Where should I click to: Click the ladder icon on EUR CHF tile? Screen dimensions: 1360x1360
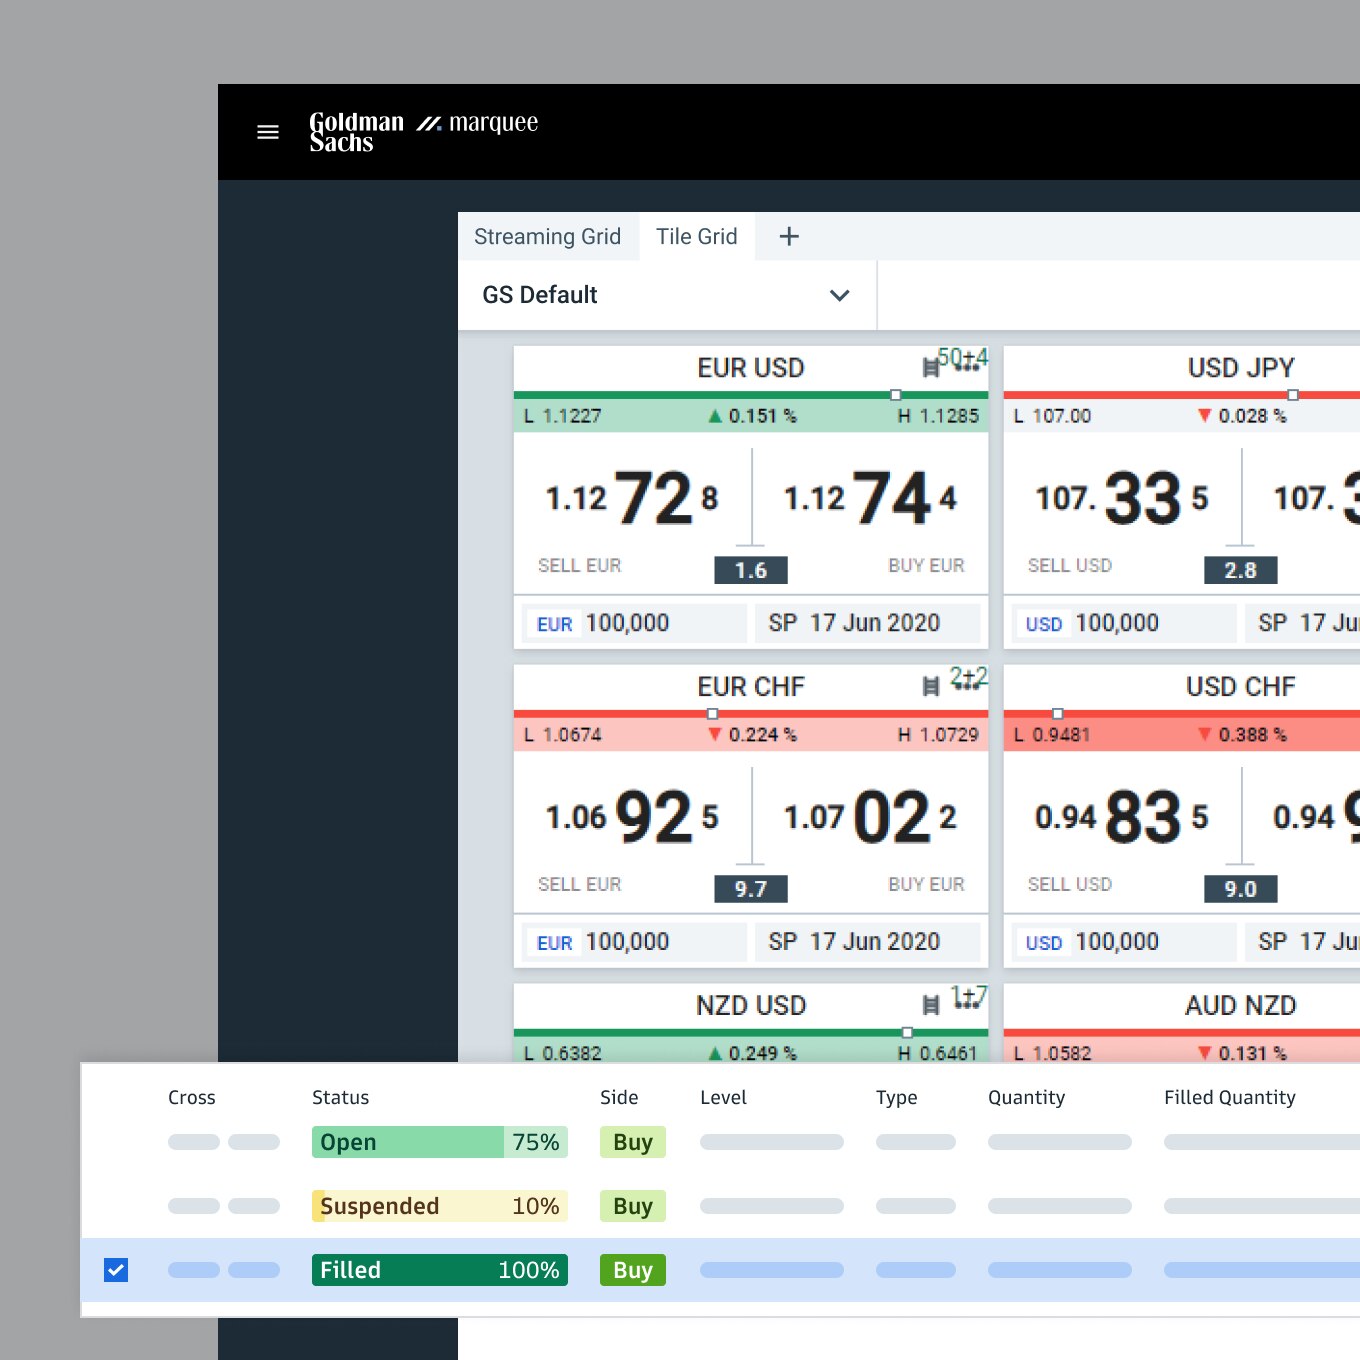(930, 686)
